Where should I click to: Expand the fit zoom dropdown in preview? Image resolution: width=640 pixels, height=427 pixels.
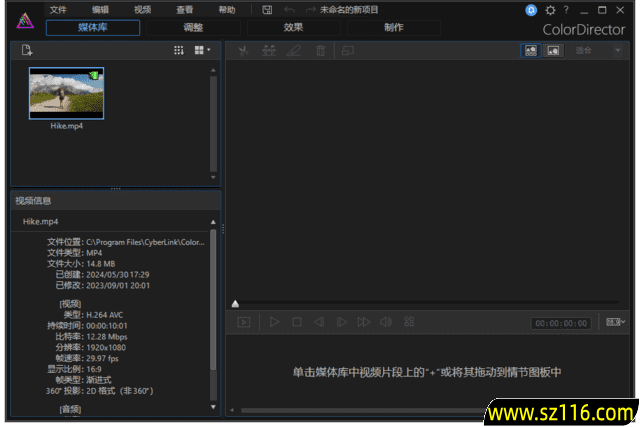617,50
